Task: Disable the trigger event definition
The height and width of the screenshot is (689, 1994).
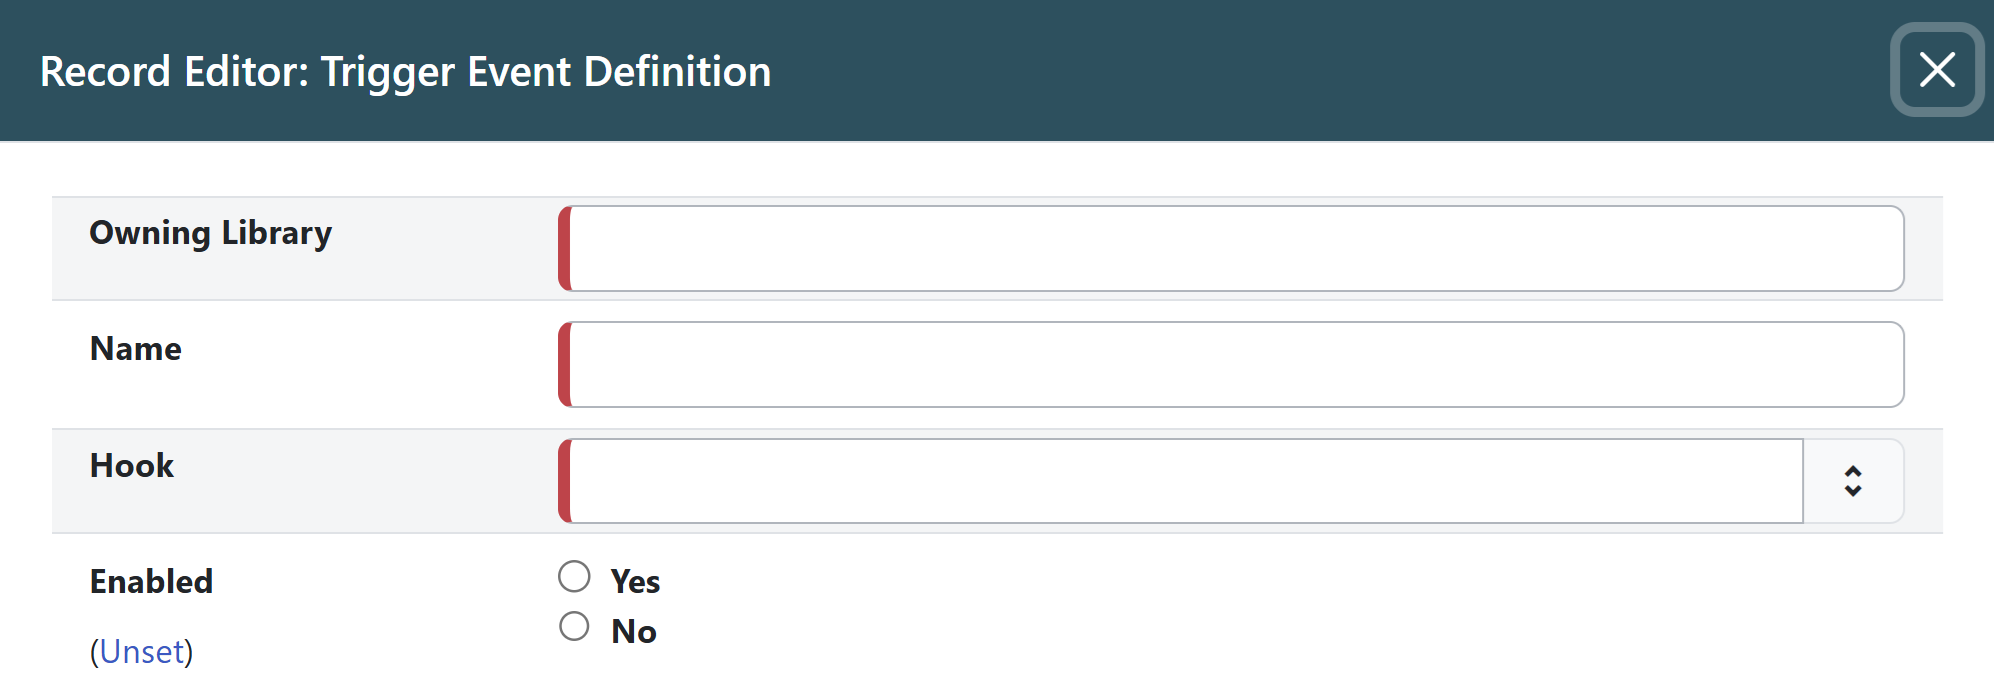Action: pos(574,626)
